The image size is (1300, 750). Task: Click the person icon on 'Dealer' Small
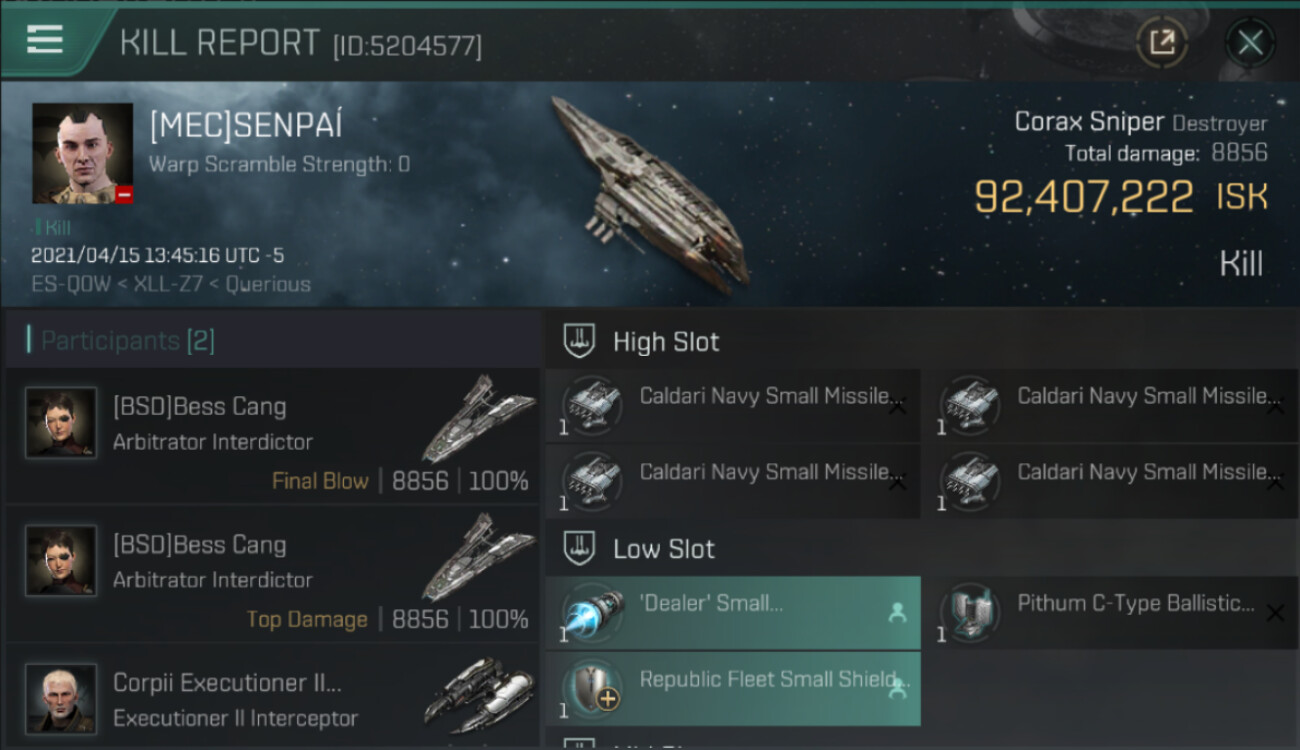(x=897, y=613)
